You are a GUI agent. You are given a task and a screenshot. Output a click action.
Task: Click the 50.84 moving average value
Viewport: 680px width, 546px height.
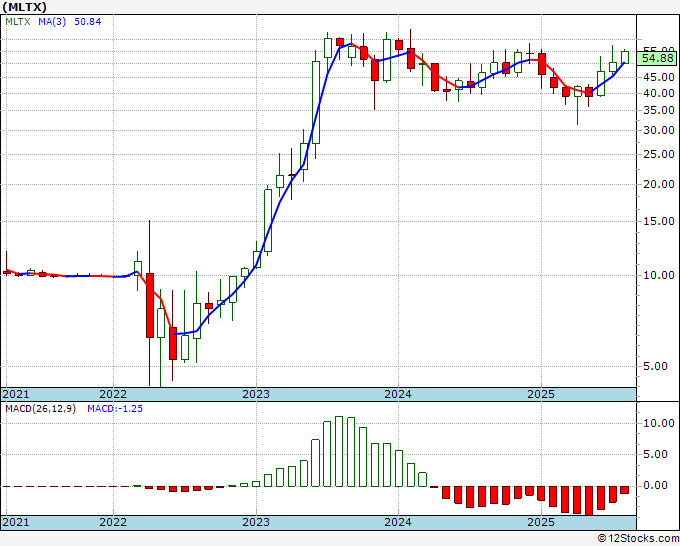88,21
